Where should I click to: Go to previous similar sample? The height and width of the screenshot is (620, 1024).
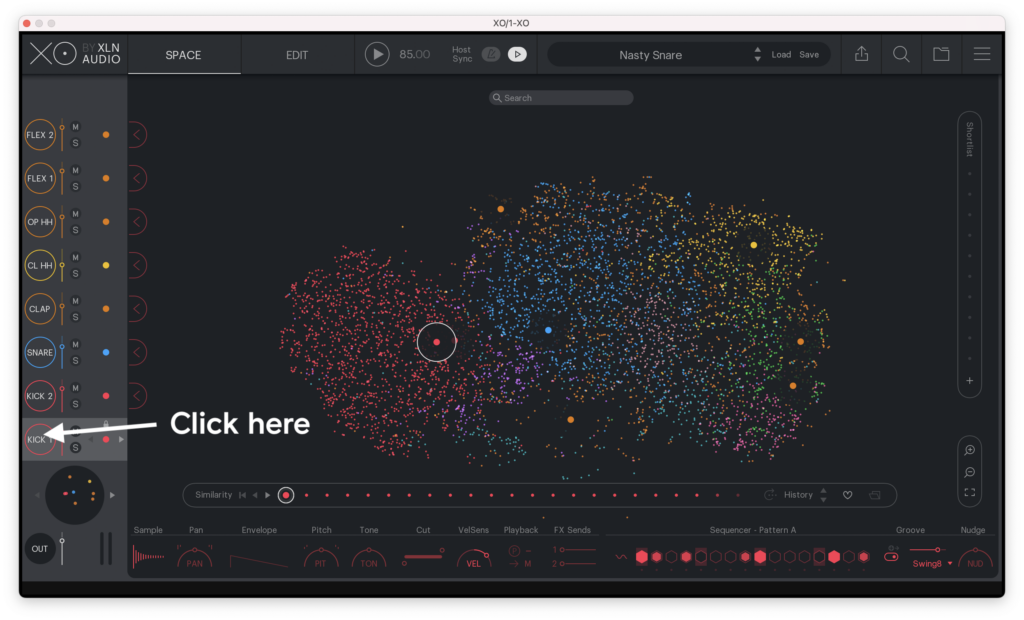click(255, 495)
